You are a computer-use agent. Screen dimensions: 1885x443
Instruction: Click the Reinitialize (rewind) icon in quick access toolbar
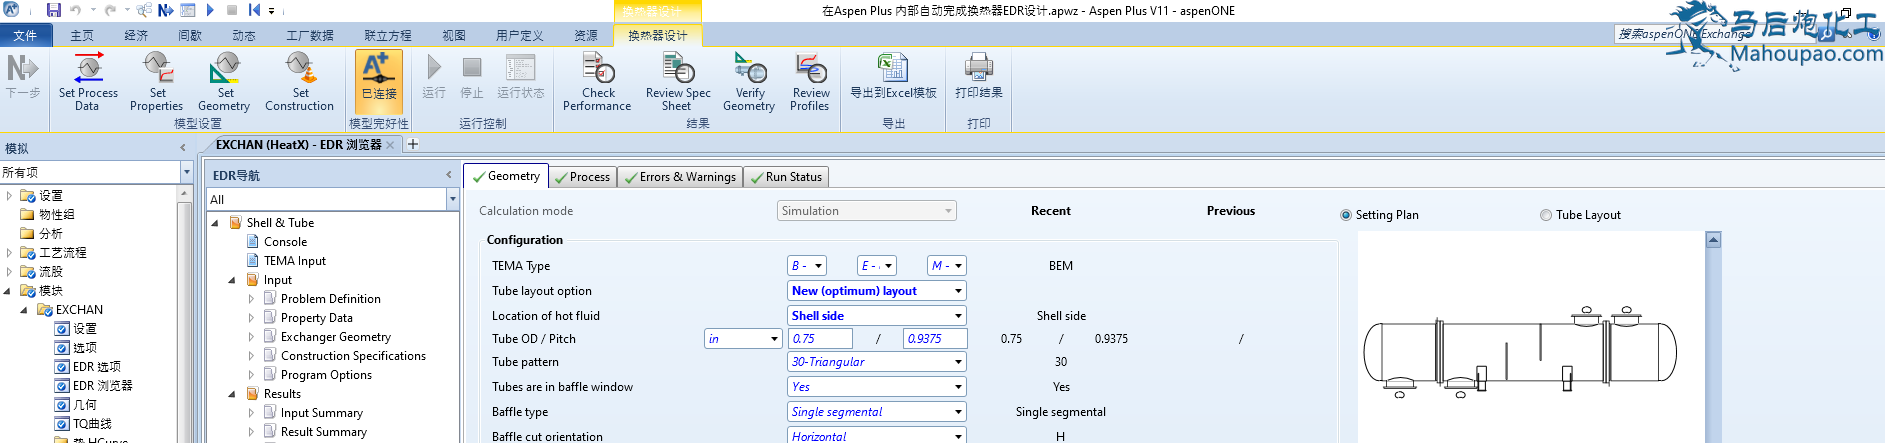tap(254, 10)
